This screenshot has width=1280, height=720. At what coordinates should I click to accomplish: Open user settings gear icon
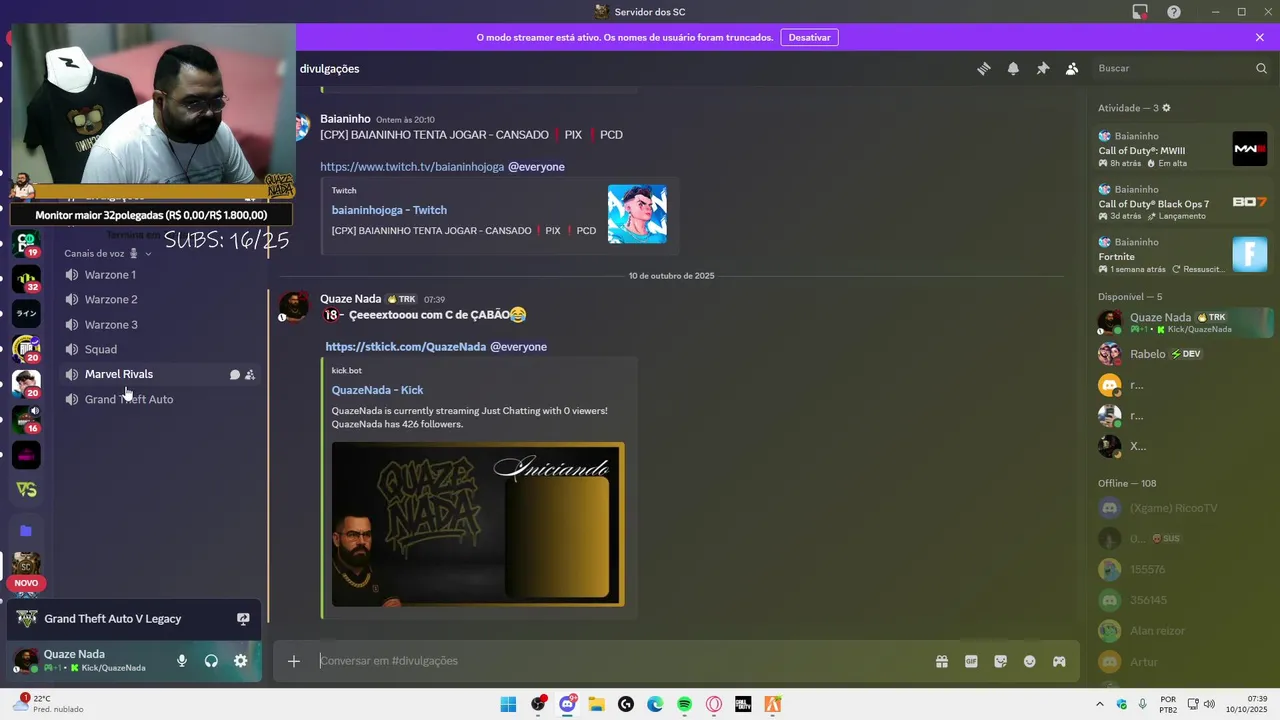tap(240, 661)
